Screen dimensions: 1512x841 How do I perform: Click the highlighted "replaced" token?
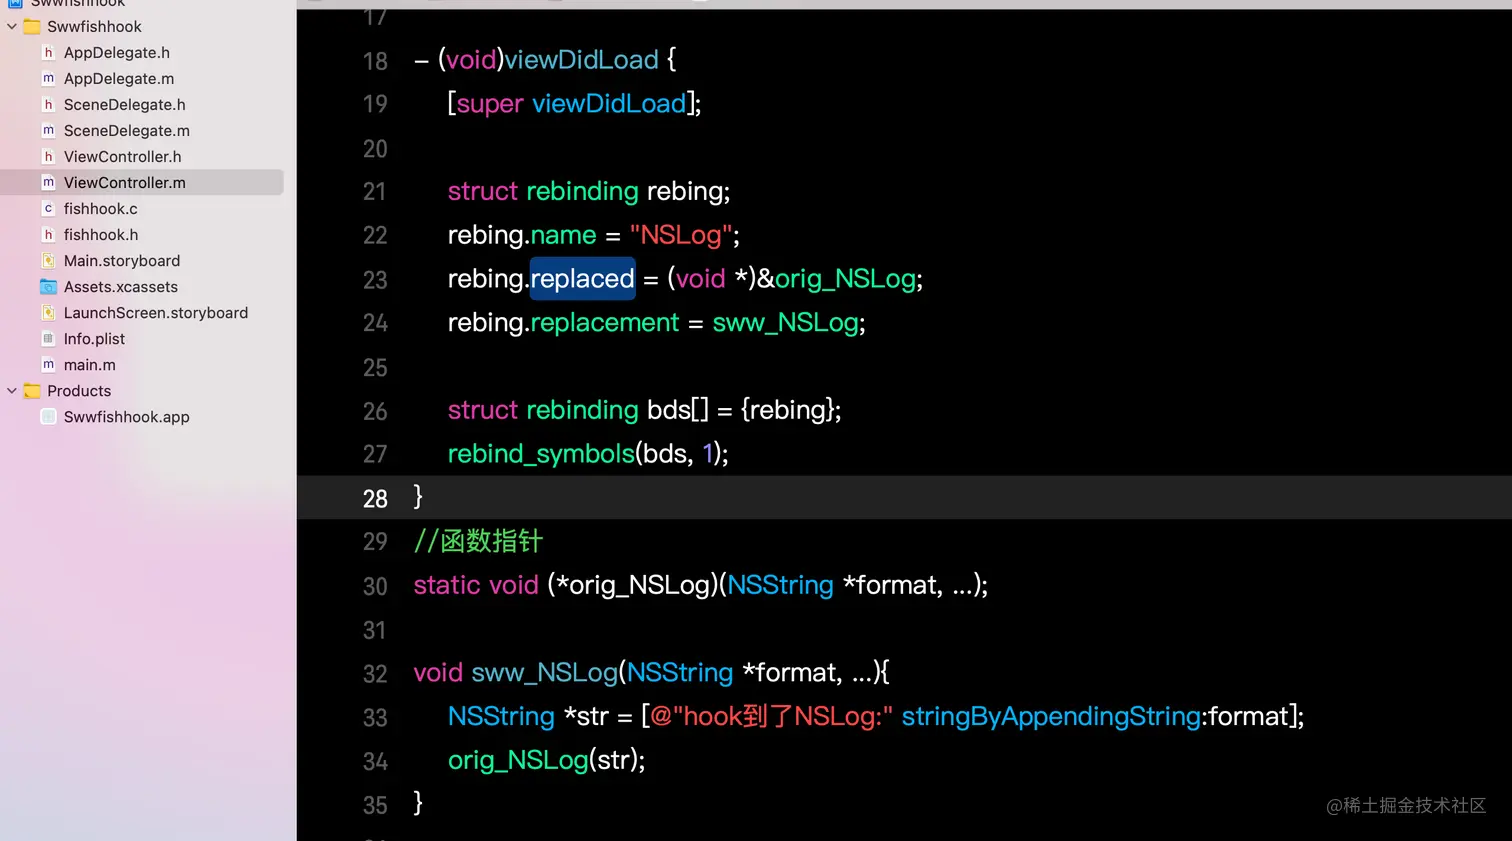click(x=582, y=278)
